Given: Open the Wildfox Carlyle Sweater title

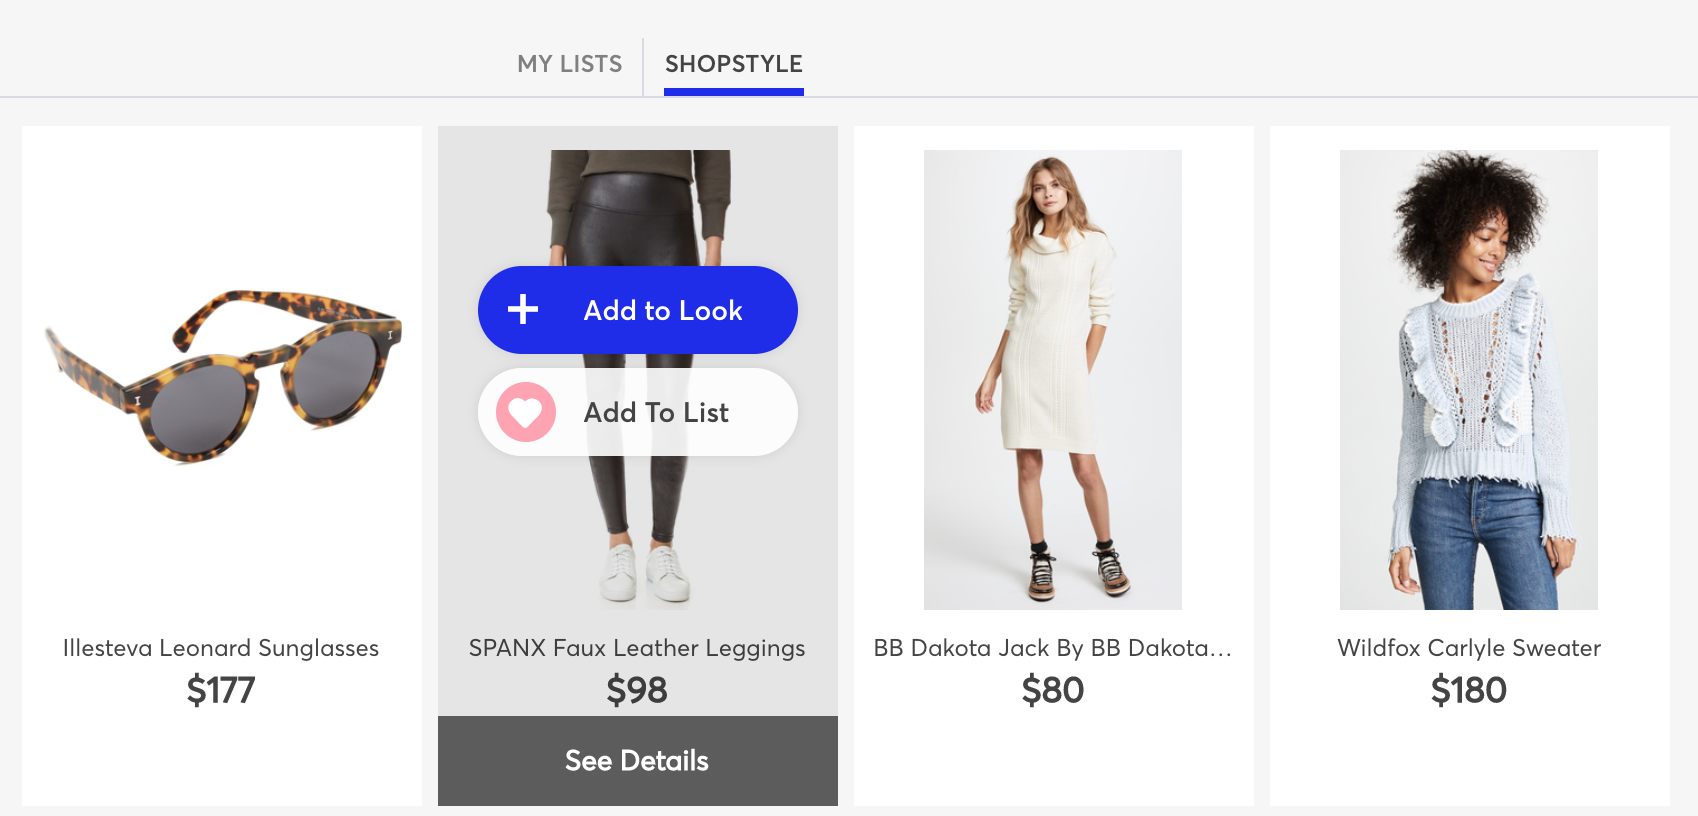Looking at the screenshot, I should [x=1468, y=648].
